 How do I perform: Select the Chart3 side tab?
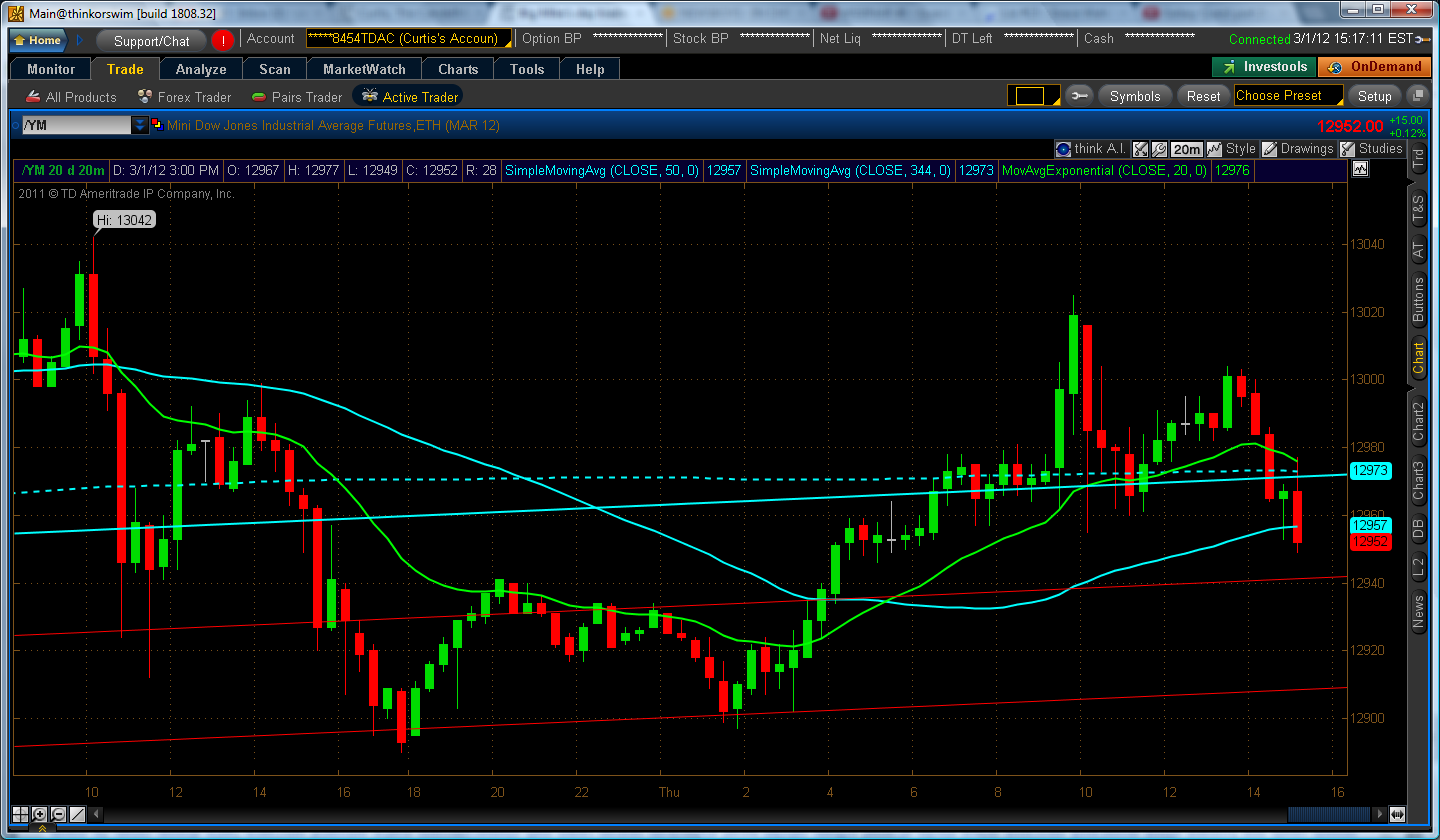(x=1418, y=481)
